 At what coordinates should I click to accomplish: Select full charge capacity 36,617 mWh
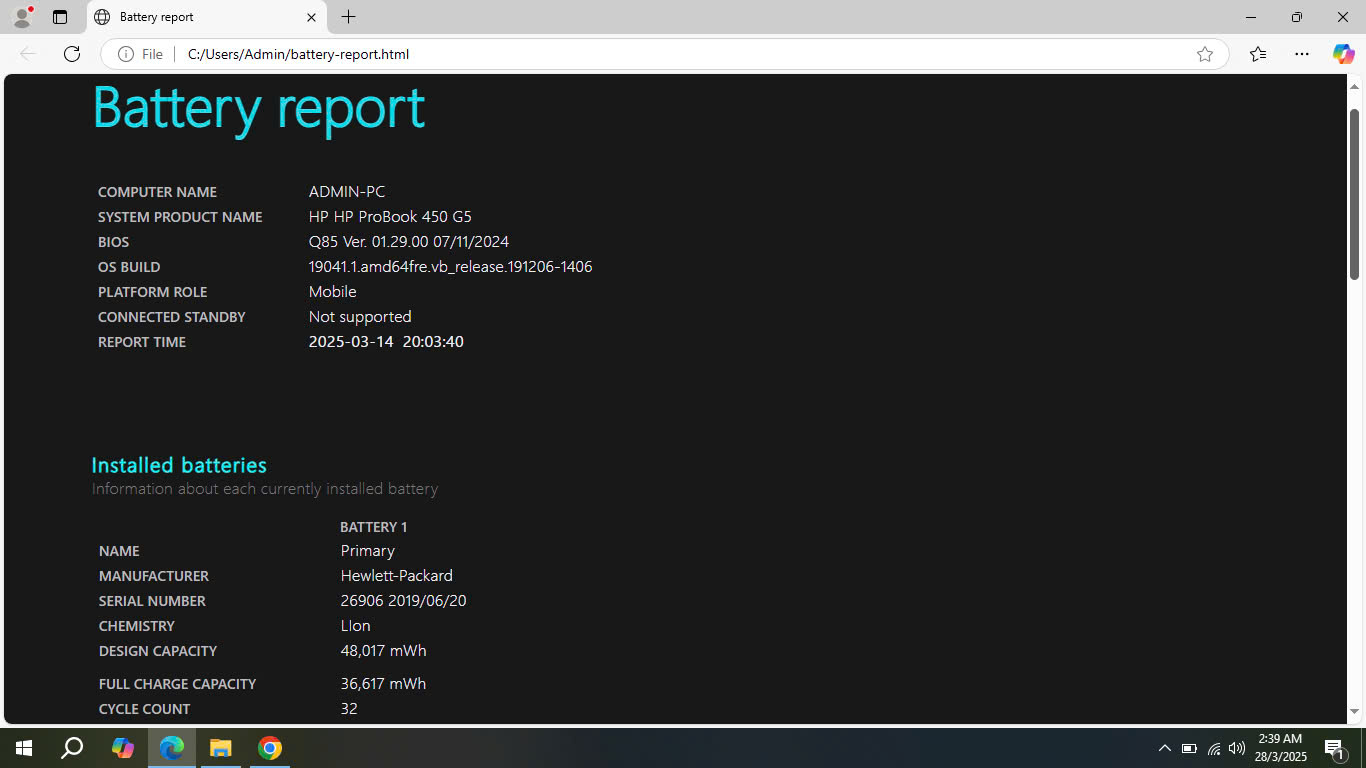pos(384,684)
